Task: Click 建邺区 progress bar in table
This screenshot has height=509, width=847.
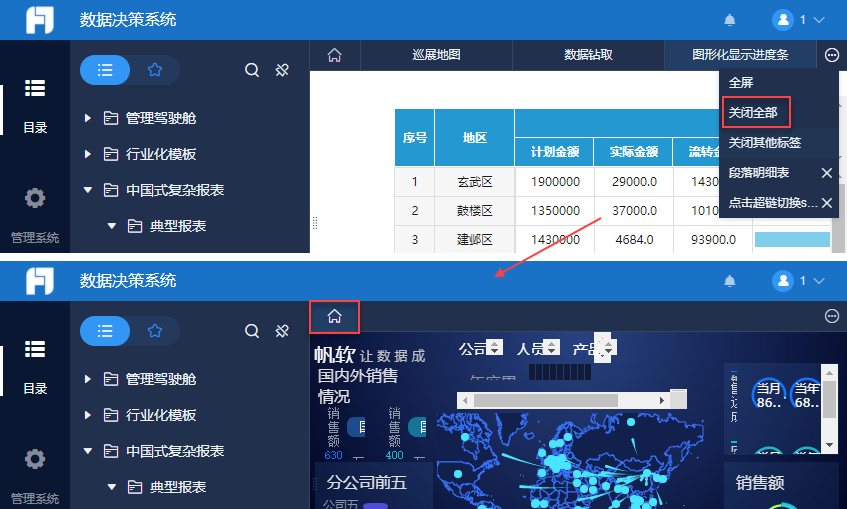Action: click(x=792, y=239)
